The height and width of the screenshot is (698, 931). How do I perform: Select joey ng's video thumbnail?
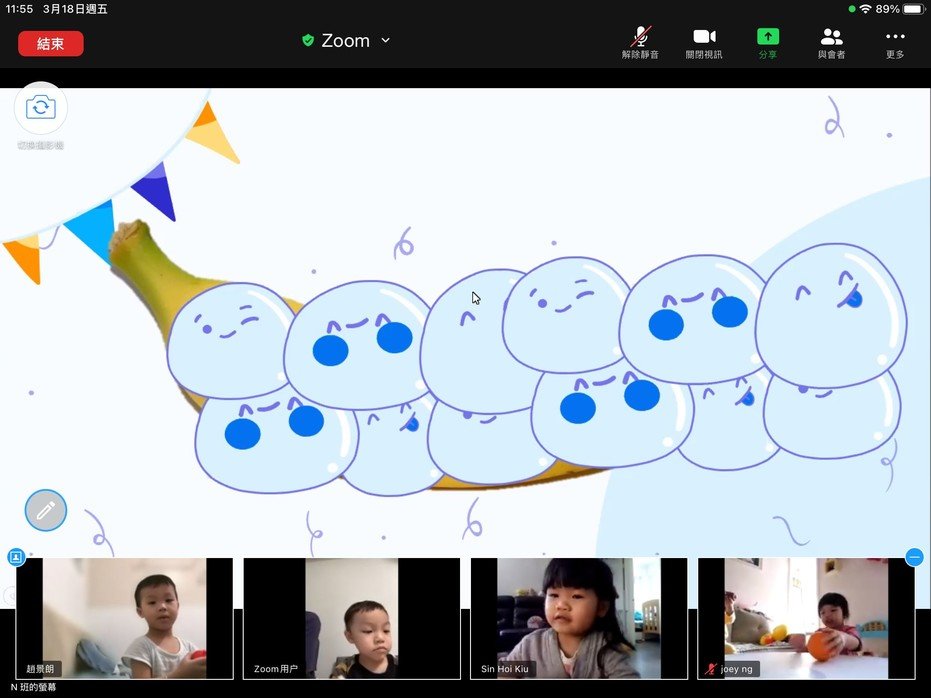pos(806,618)
